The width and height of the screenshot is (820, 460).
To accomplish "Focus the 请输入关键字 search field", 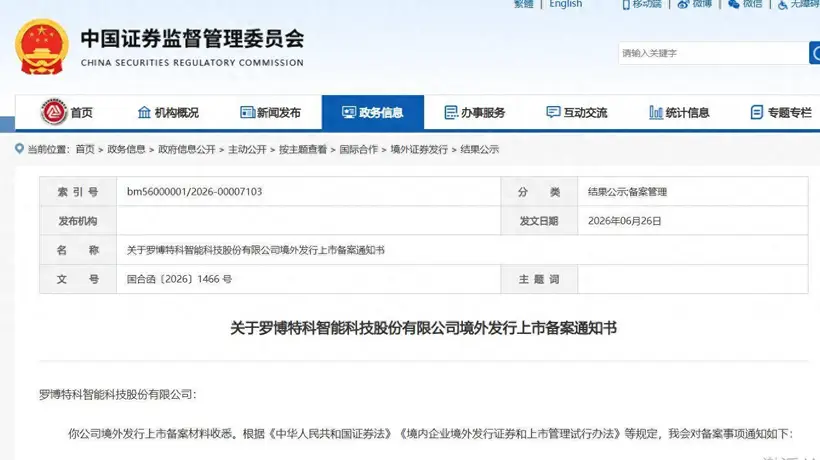I will [713, 53].
